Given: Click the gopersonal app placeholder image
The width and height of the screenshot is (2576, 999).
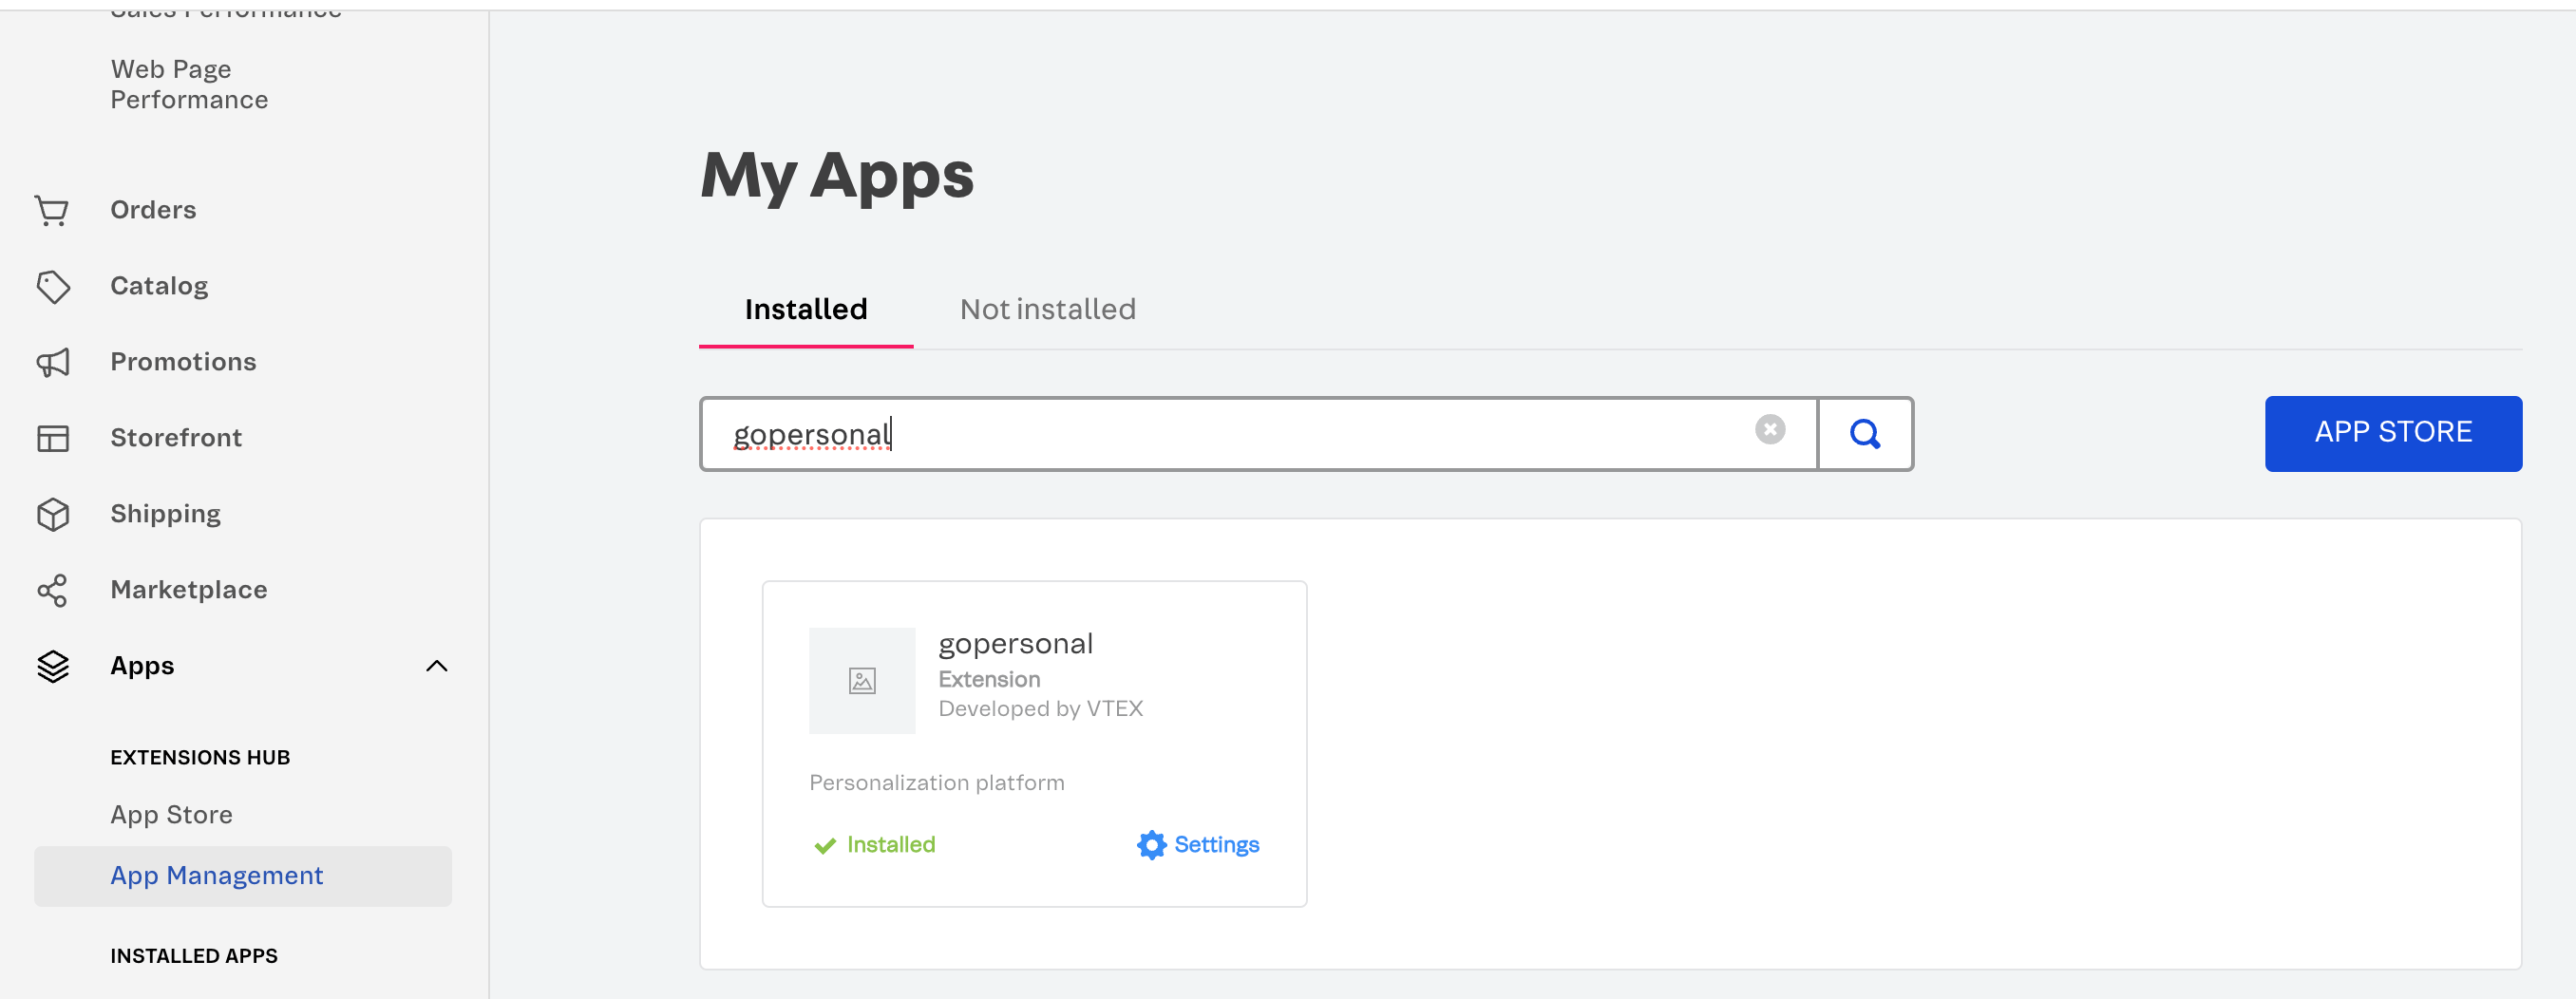Looking at the screenshot, I should click(x=862, y=681).
